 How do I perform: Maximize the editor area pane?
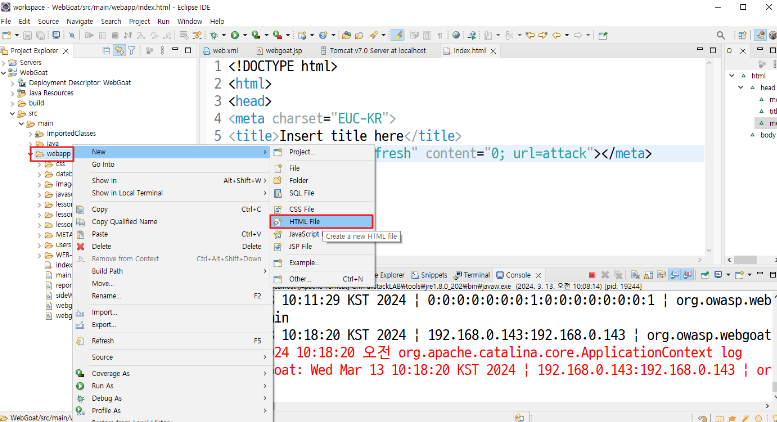point(713,51)
